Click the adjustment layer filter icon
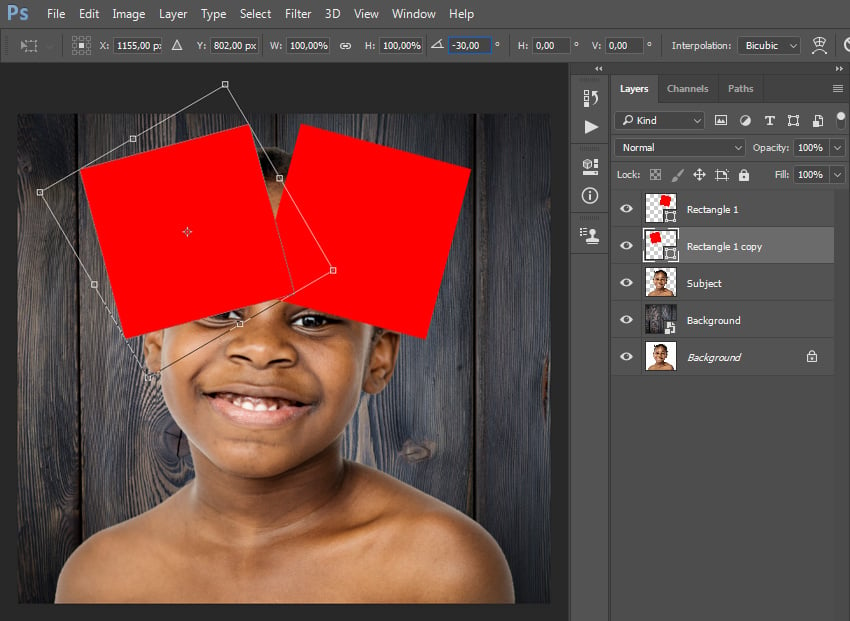 (745, 120)
